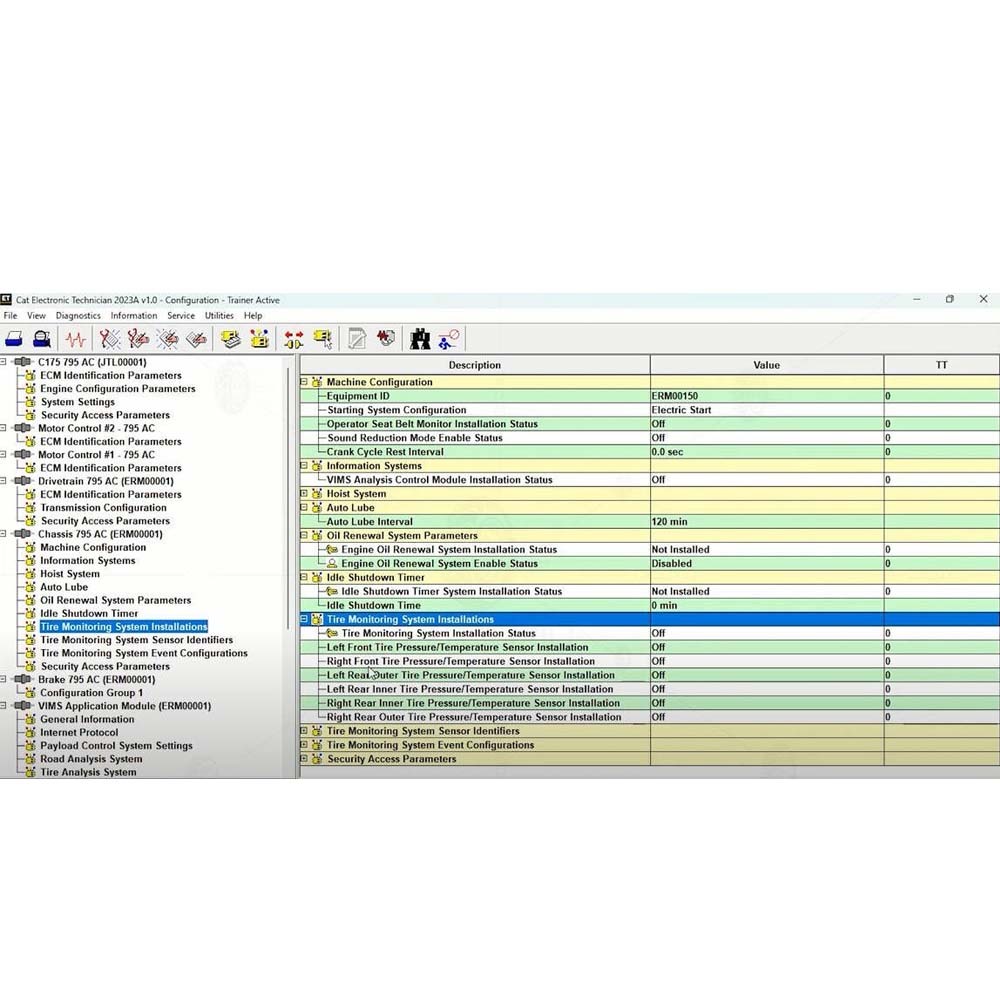The image size is (1000, 1000).
Task: Open Logged Event Codes toolbar icon
Action: pyautogui.click(x=196, y=339)
